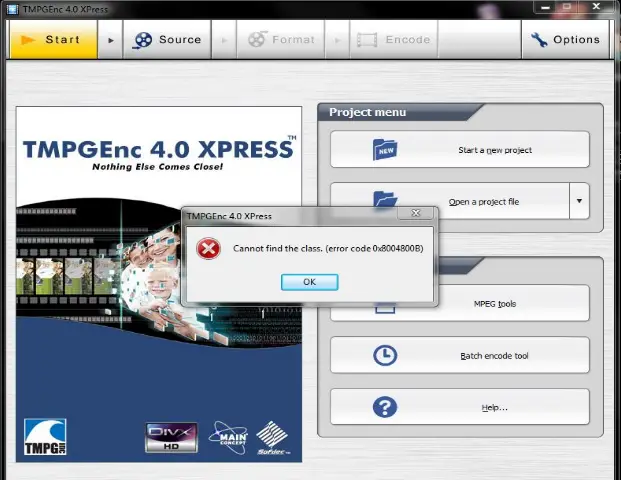Viewport: 621px width, 480px height.
Task: Click the Batch encode tool clock icon
Action: click(x=384, y=355)
